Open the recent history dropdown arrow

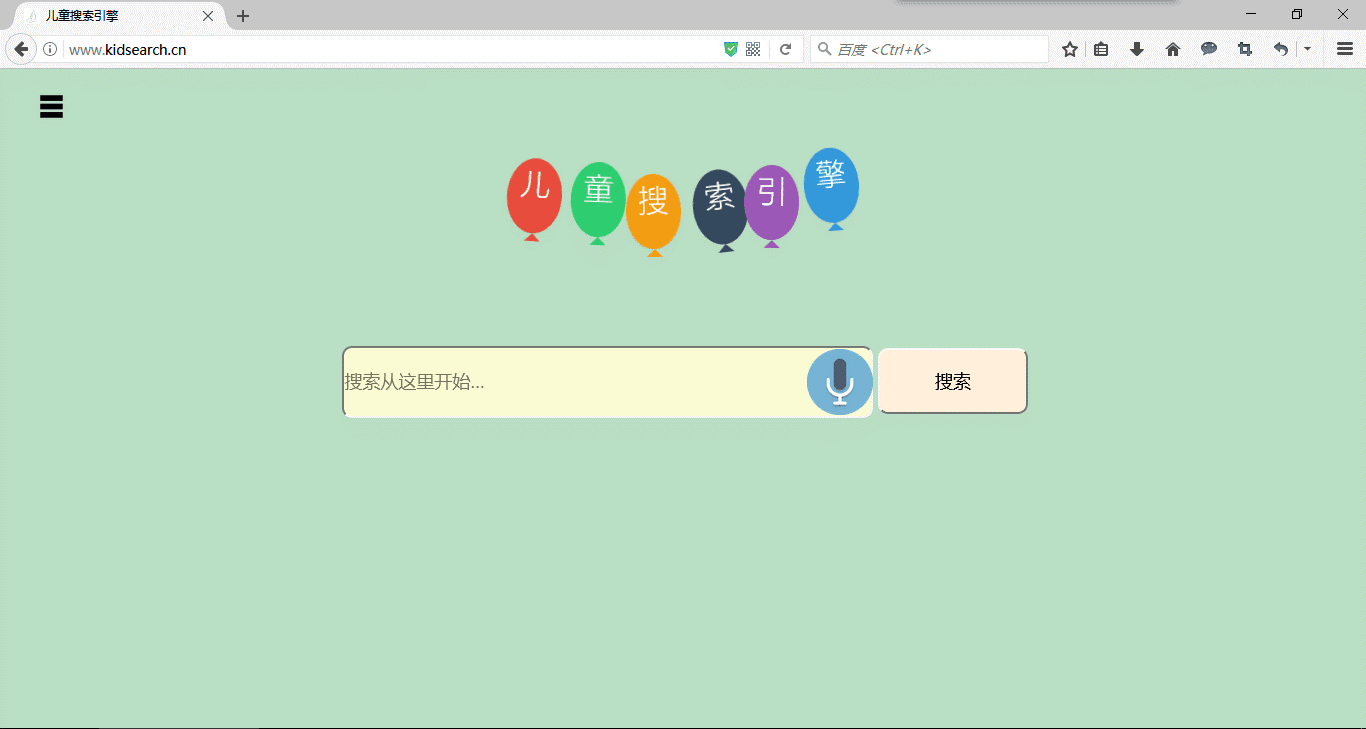(x=1307, y=48)
